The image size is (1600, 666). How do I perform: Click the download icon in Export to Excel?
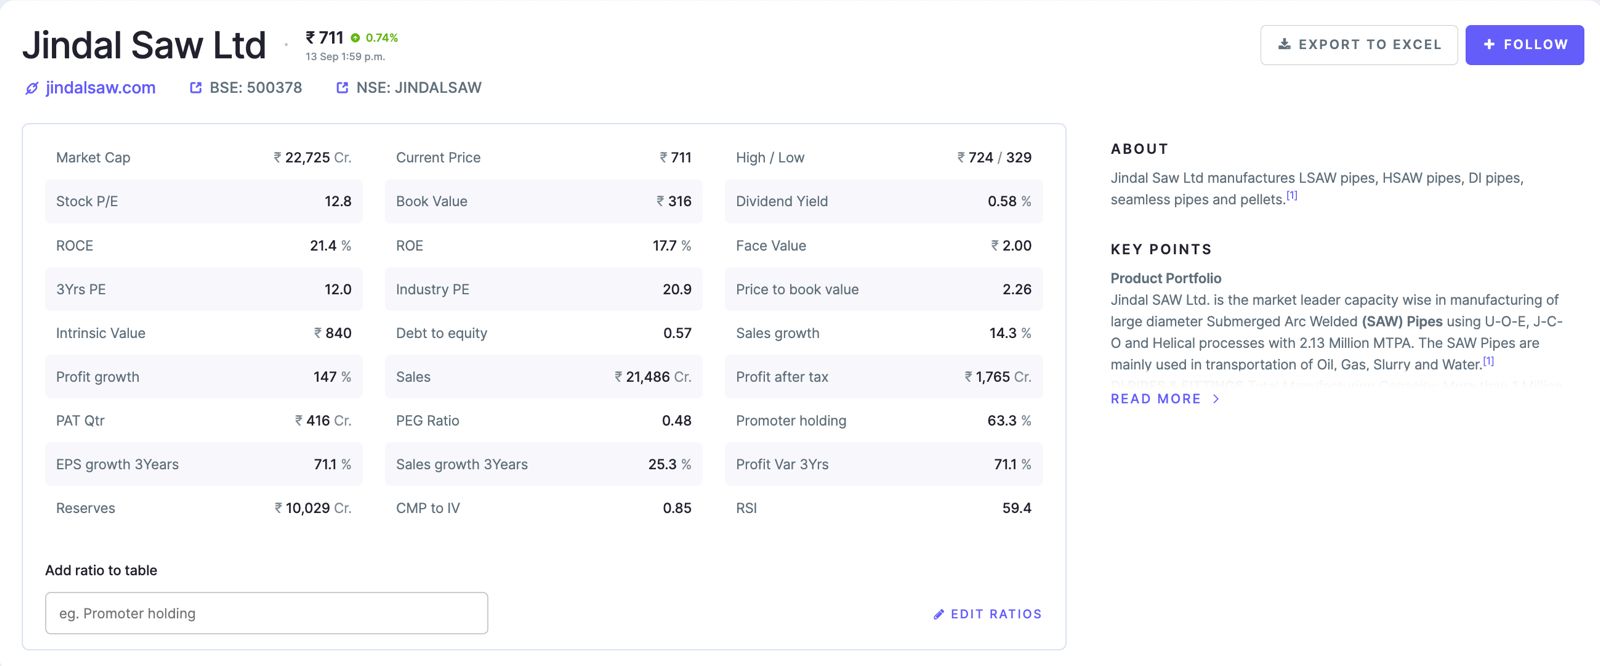point(1285,44)
